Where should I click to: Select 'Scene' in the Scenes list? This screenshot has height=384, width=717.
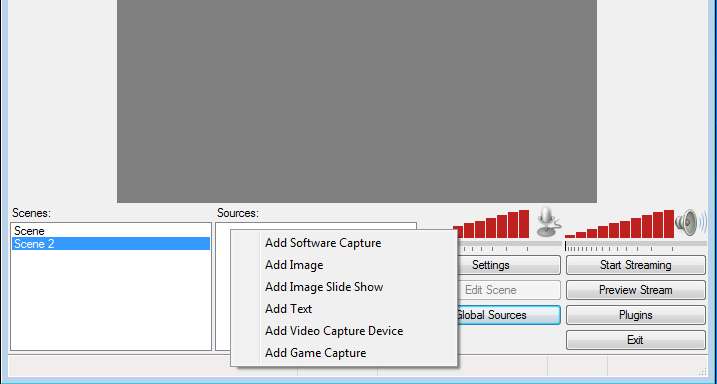[x=111, y=230]
